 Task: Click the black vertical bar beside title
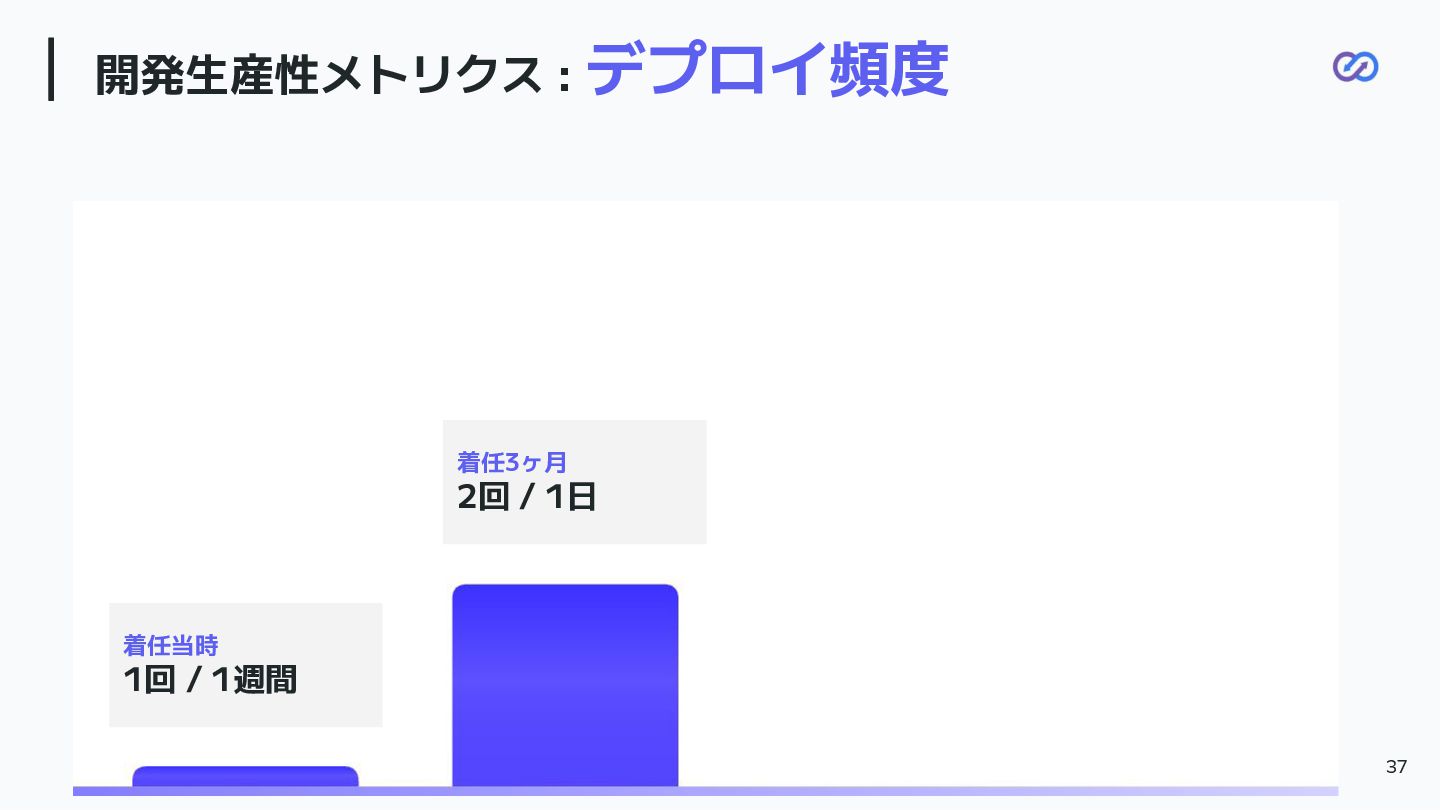[51, 69]
